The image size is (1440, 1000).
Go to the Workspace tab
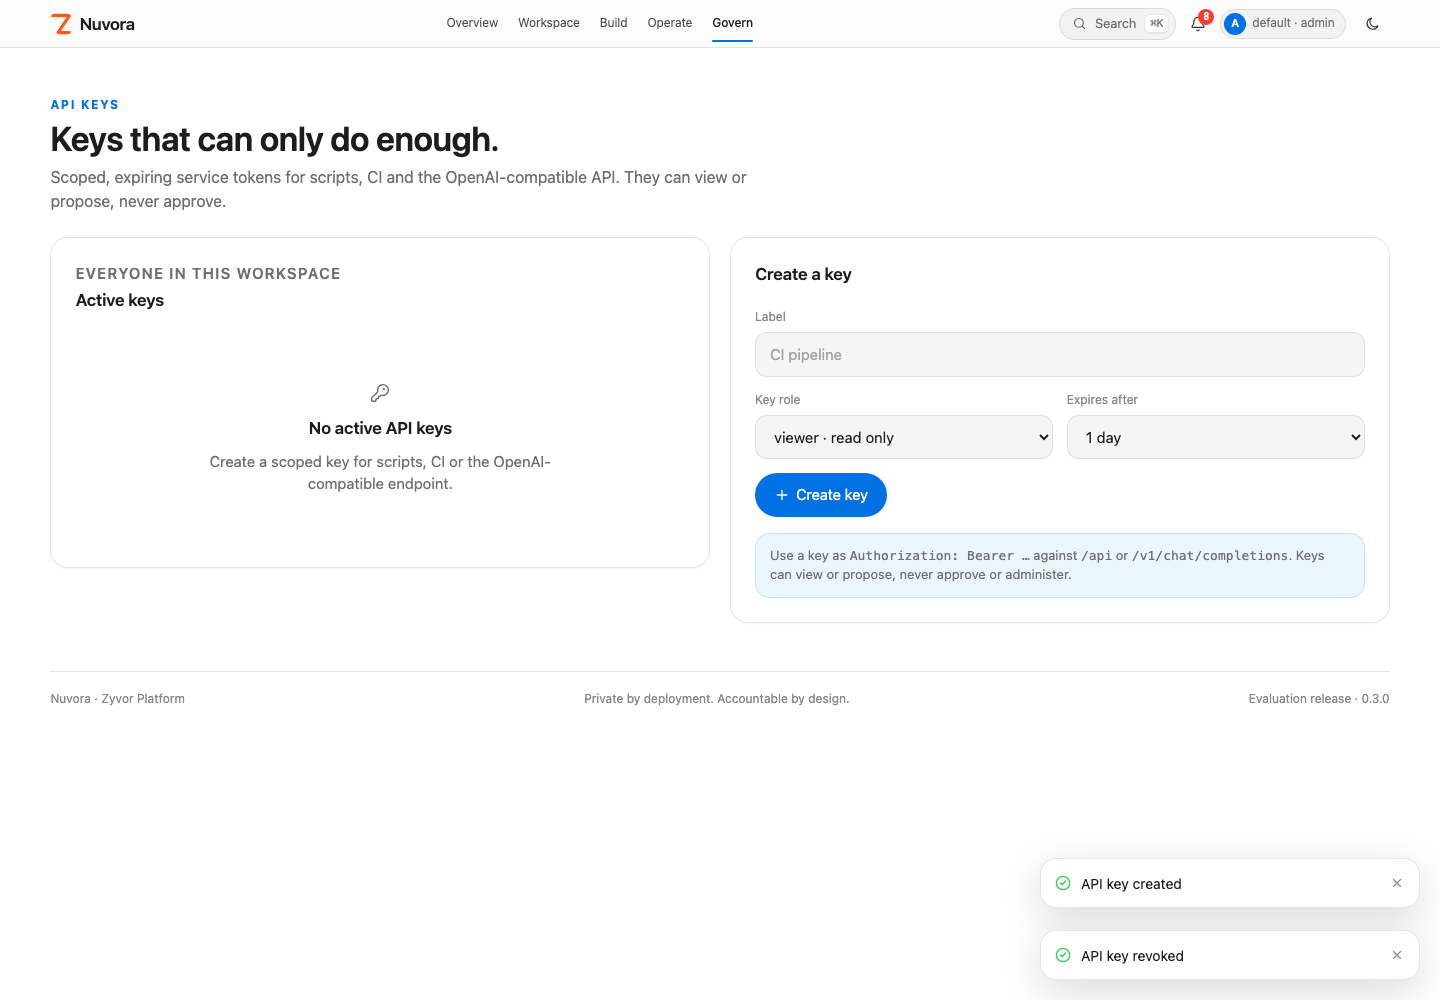pyautogui.click(x=549, y=23)
